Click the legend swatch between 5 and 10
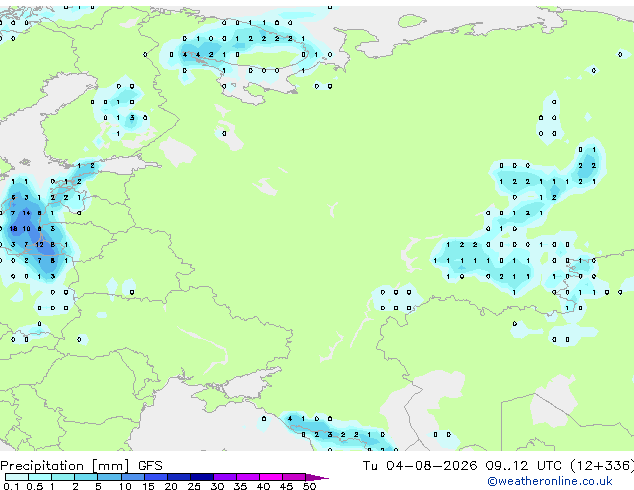The width and height of the screenshot is (634, 490). pos(110,477)
